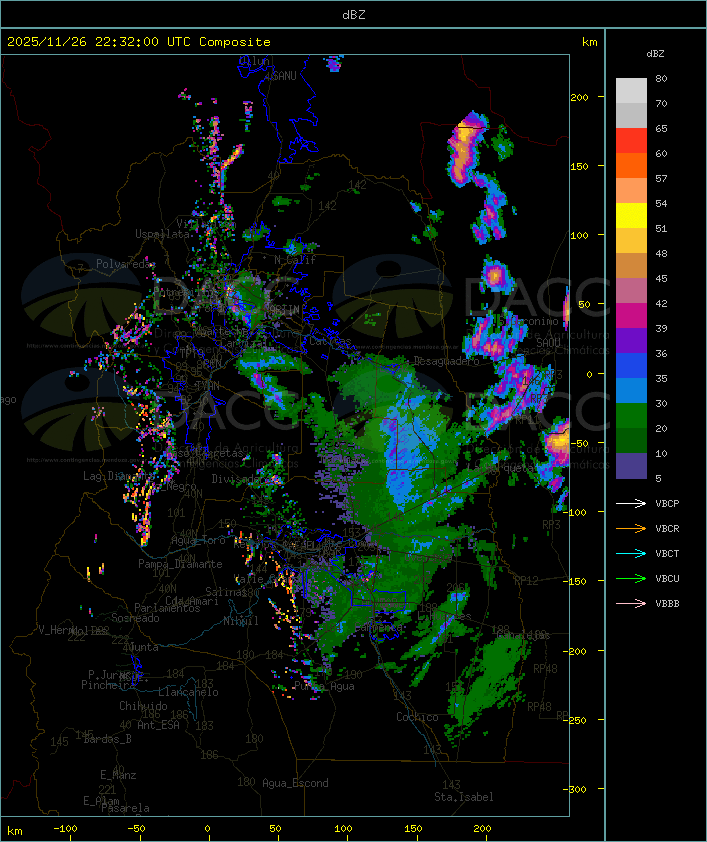The height and width of the screenshot is (842, 707).
Task: Pick the light blue 30-35 dBZ swatch
Action: tap(631, 391)
